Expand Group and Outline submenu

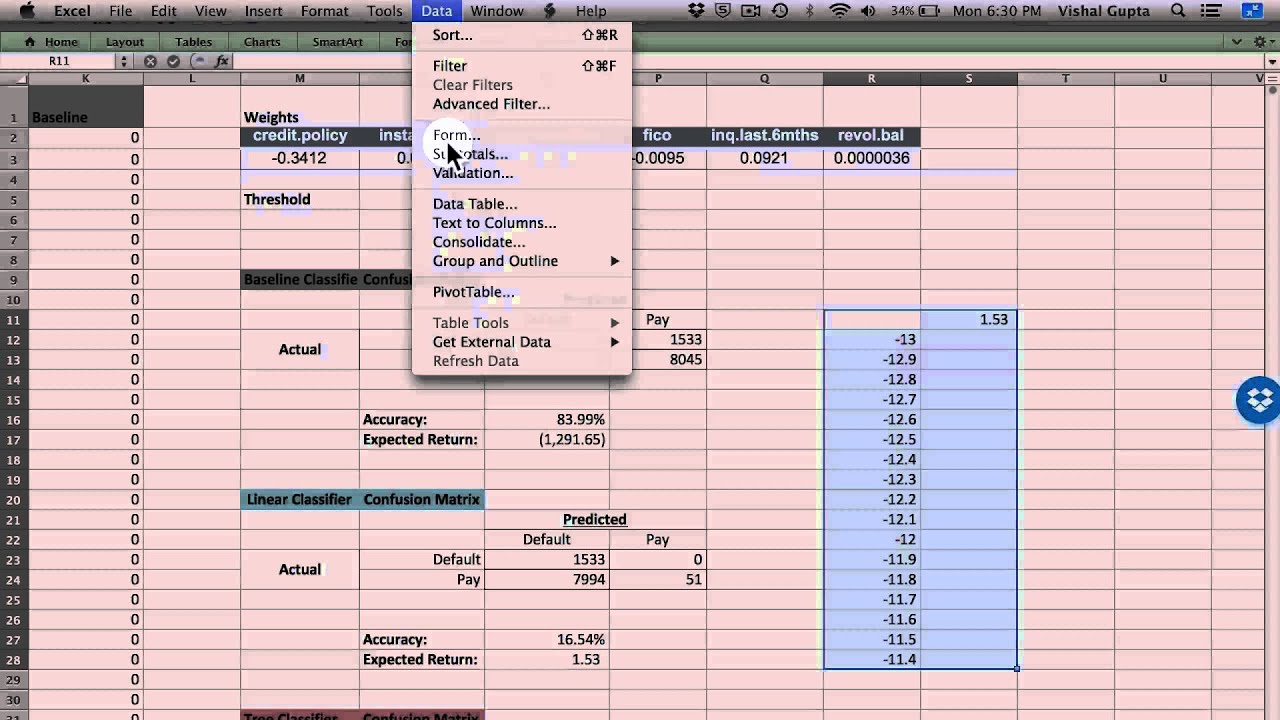[522, 261]
